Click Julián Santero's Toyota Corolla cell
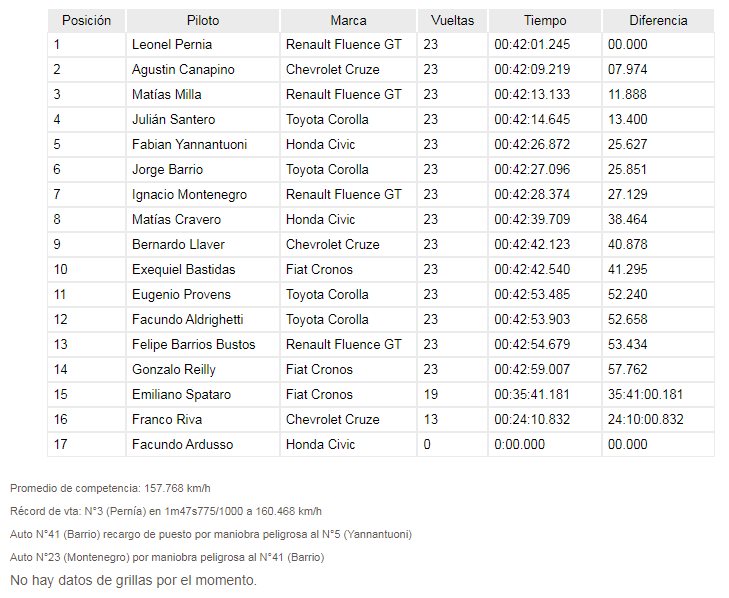Viewport: 729px width, 598px height. point(348,120)
